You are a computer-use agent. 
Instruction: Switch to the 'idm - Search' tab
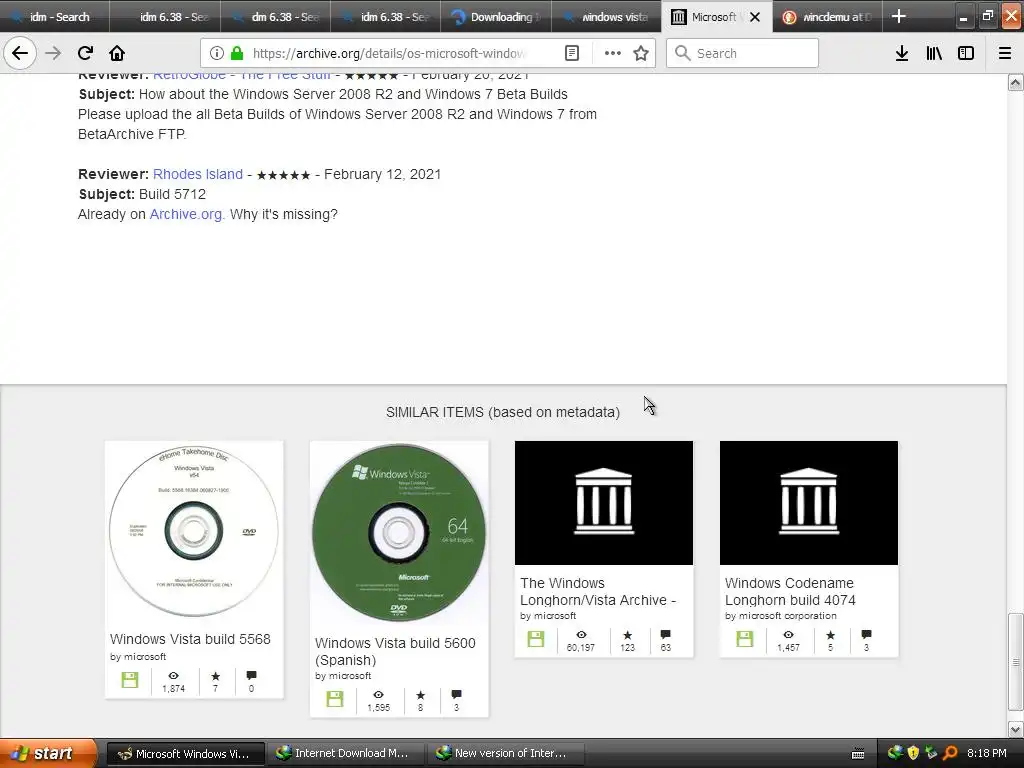click(x=55, y=16)
